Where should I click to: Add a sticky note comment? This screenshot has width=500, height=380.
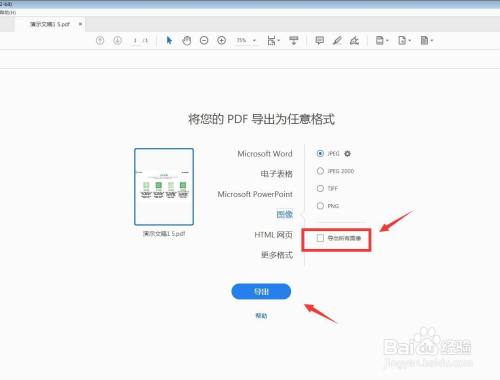pyautogui.click(x=319, y=41)
